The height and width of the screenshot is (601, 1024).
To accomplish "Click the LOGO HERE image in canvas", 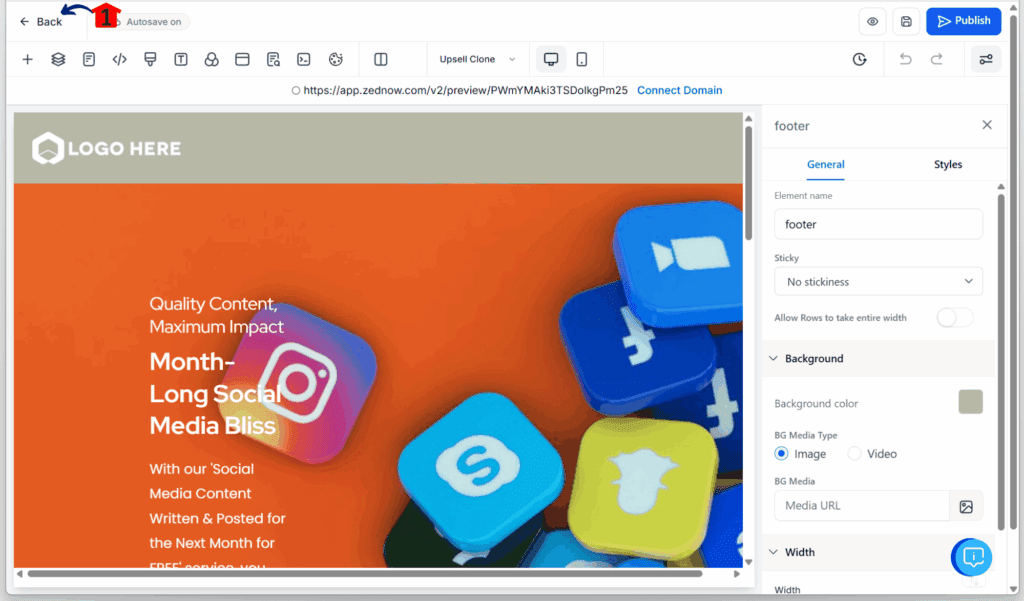I will click(x=106, y=148).
